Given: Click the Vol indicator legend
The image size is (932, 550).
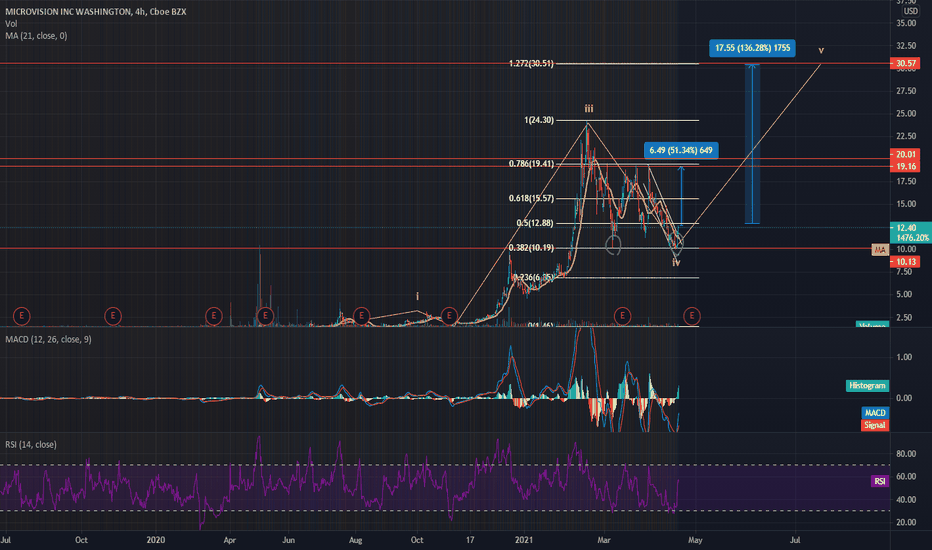Looking at the screenshot, I should click(11, 24).
